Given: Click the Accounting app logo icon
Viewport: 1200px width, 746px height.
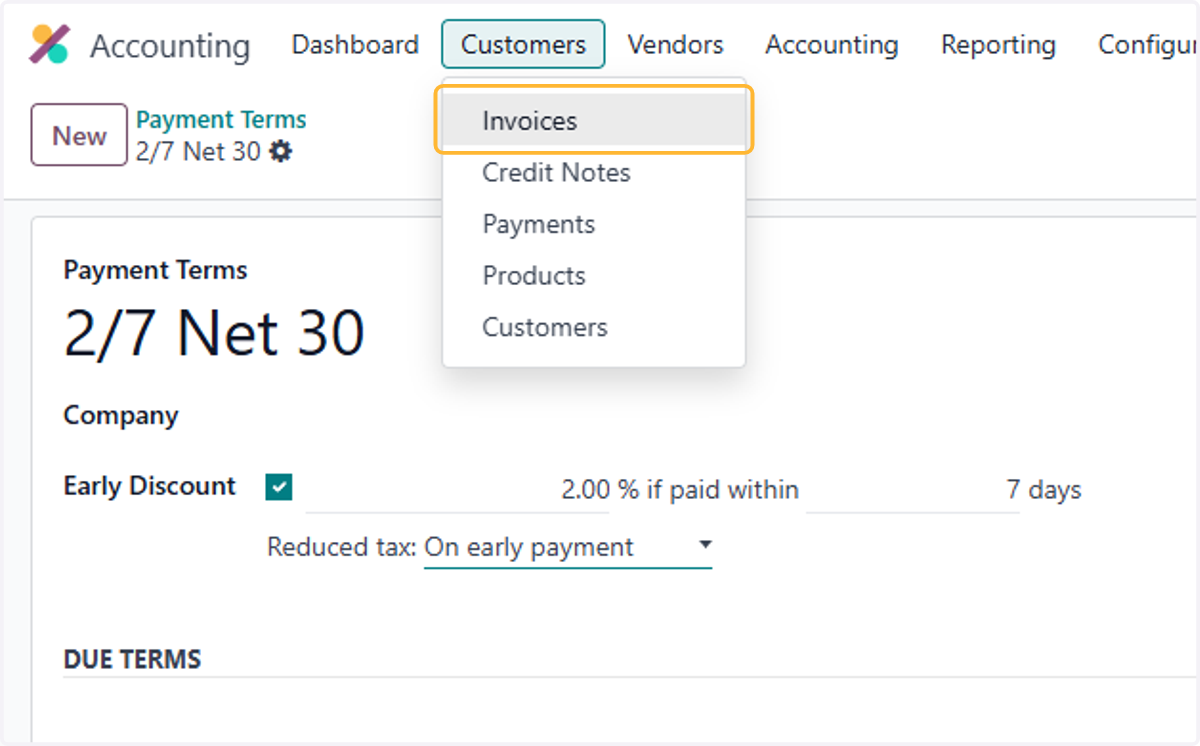Looking at the screenshot, I should (49, 45).
